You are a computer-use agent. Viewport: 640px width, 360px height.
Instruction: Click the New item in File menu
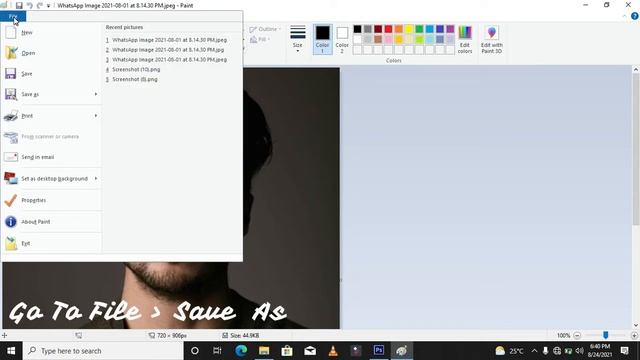51,32
